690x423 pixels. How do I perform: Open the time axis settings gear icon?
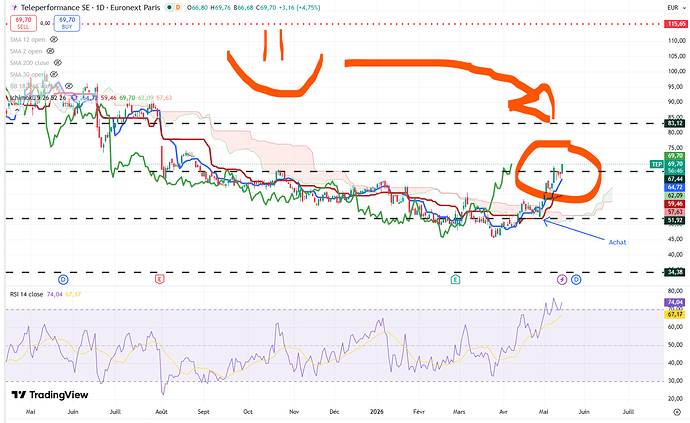pyautogui.click(x=677, y=412)
